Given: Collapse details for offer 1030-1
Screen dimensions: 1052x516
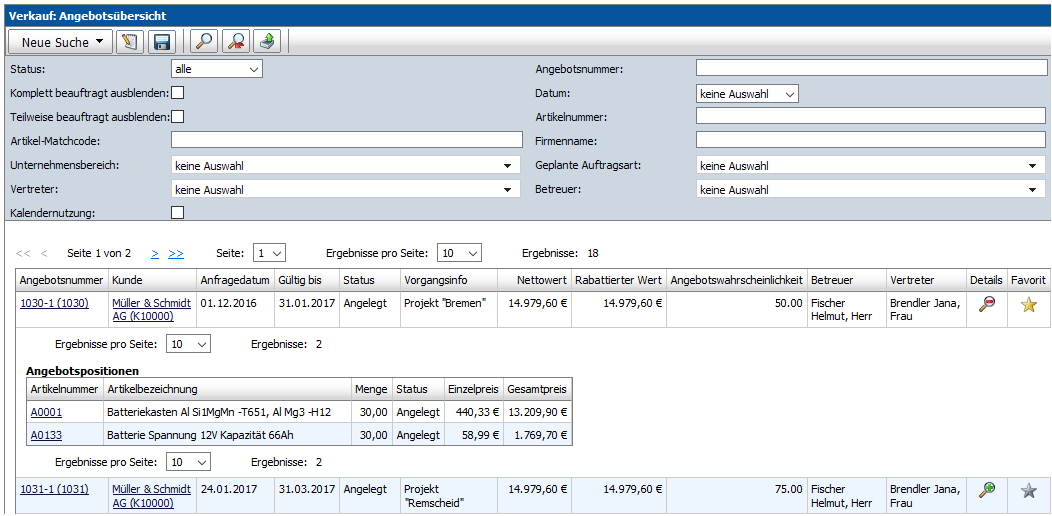Looking at the screenshot, I should pos(986,305).
